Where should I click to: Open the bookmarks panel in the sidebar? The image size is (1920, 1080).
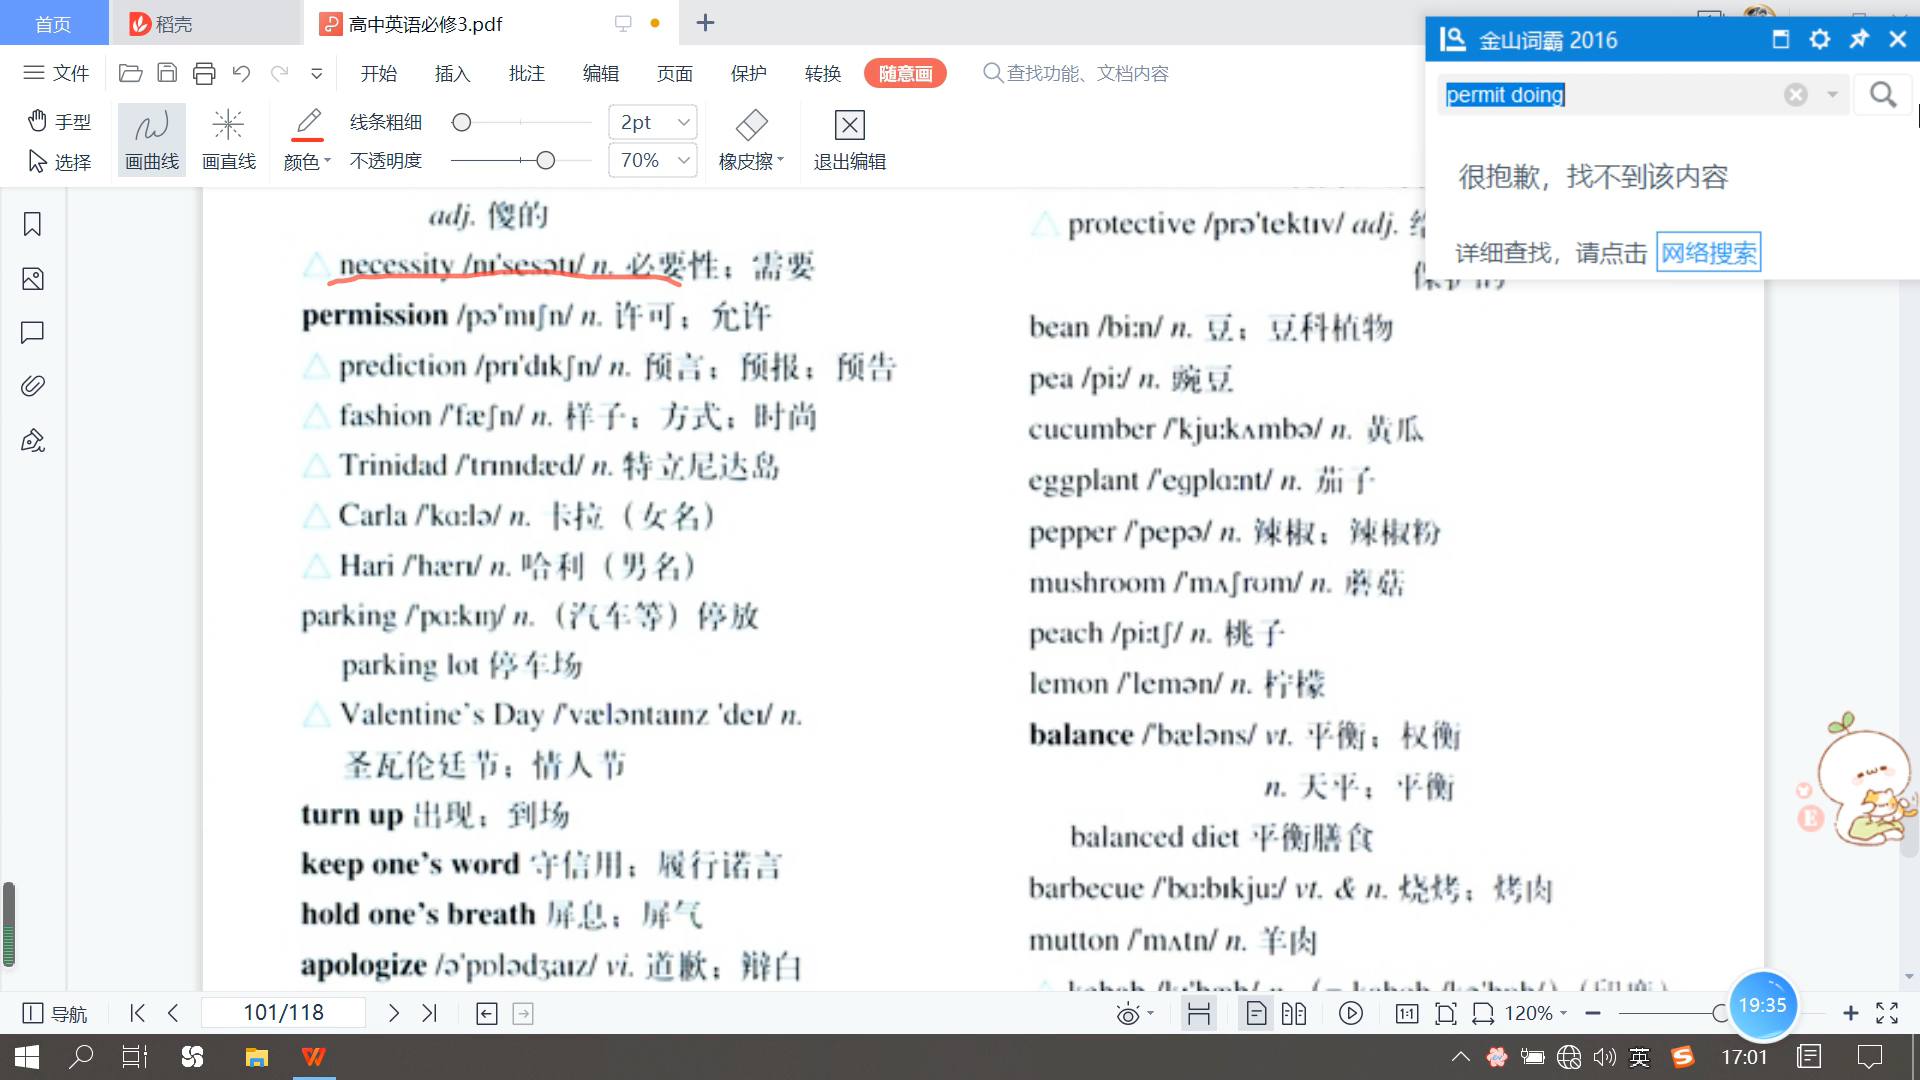pos(32,225)
